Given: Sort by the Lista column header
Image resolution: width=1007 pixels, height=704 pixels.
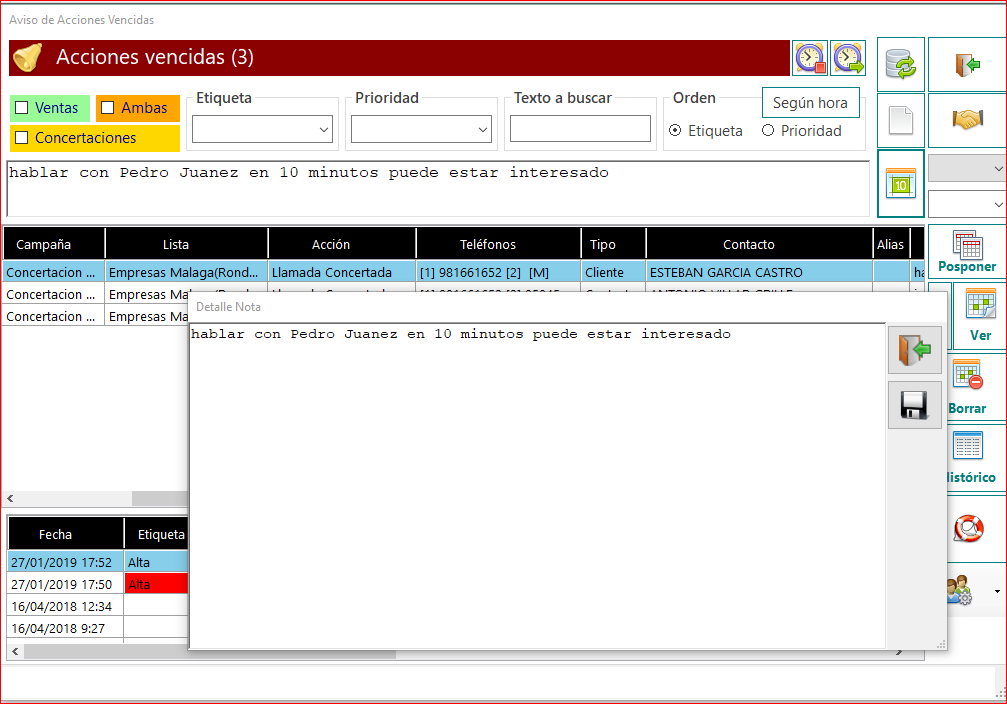Looking at the screenshot, I should click(186, 244).
